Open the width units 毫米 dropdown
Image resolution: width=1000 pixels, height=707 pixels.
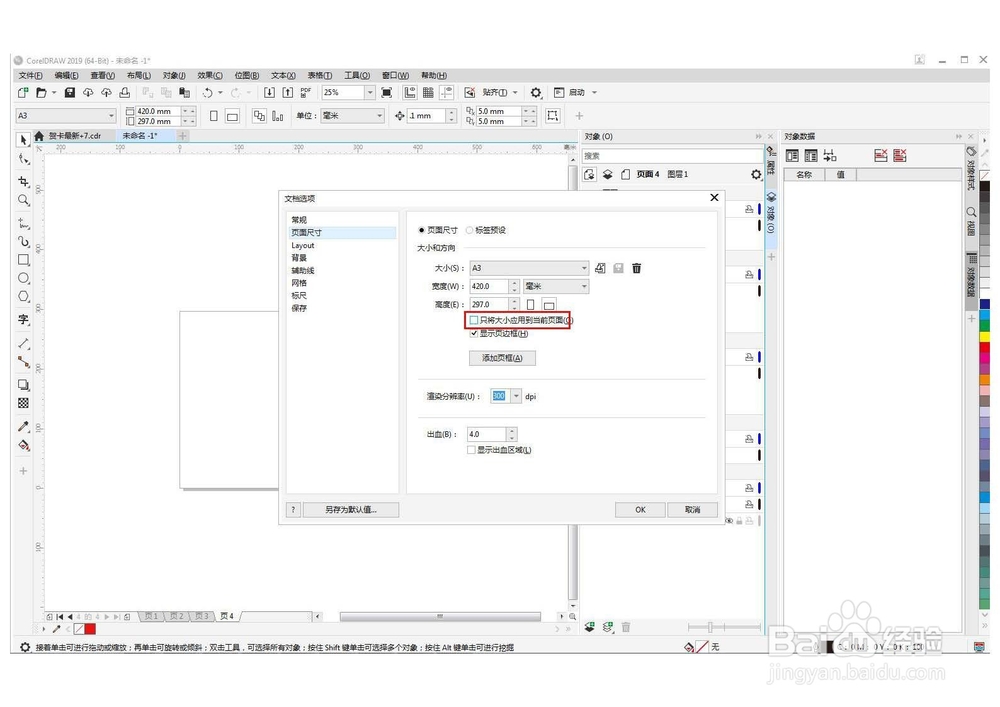[x=585, y=286]
